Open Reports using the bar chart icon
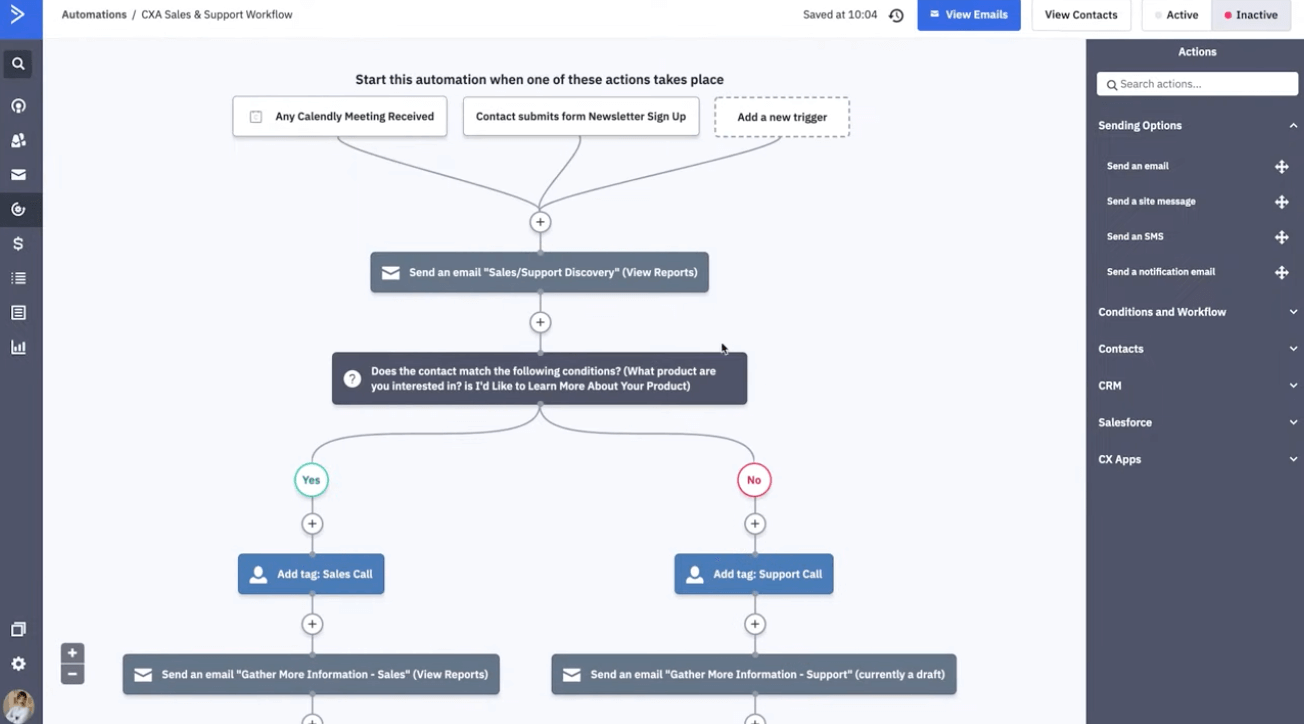Viewport: 1304px width, 724px height. coord(20,347)
